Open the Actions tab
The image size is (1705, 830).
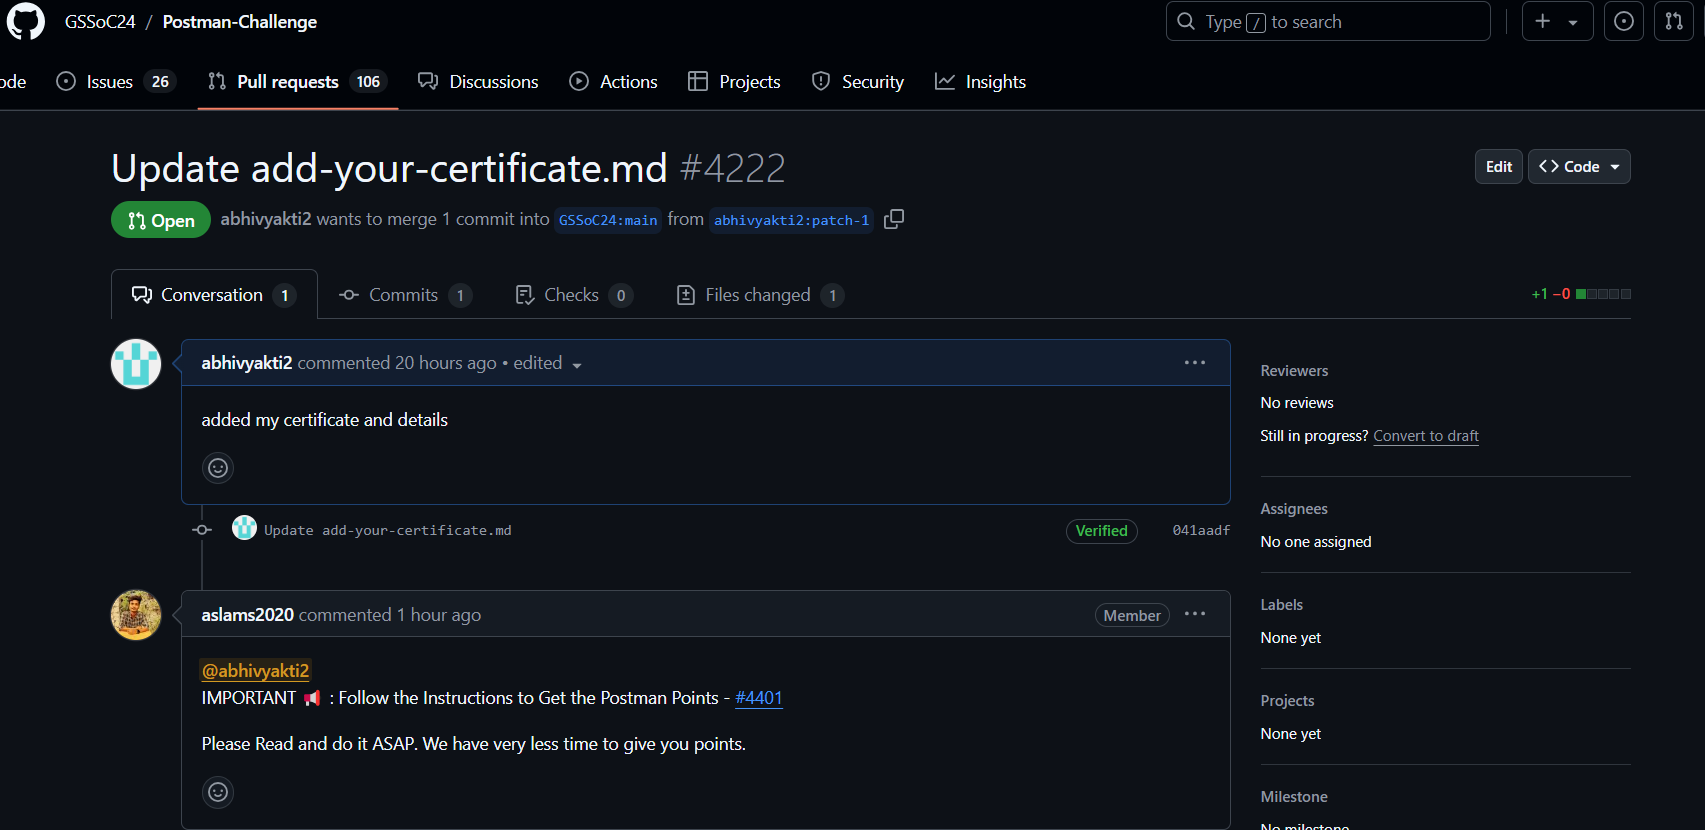coord(613,82)
